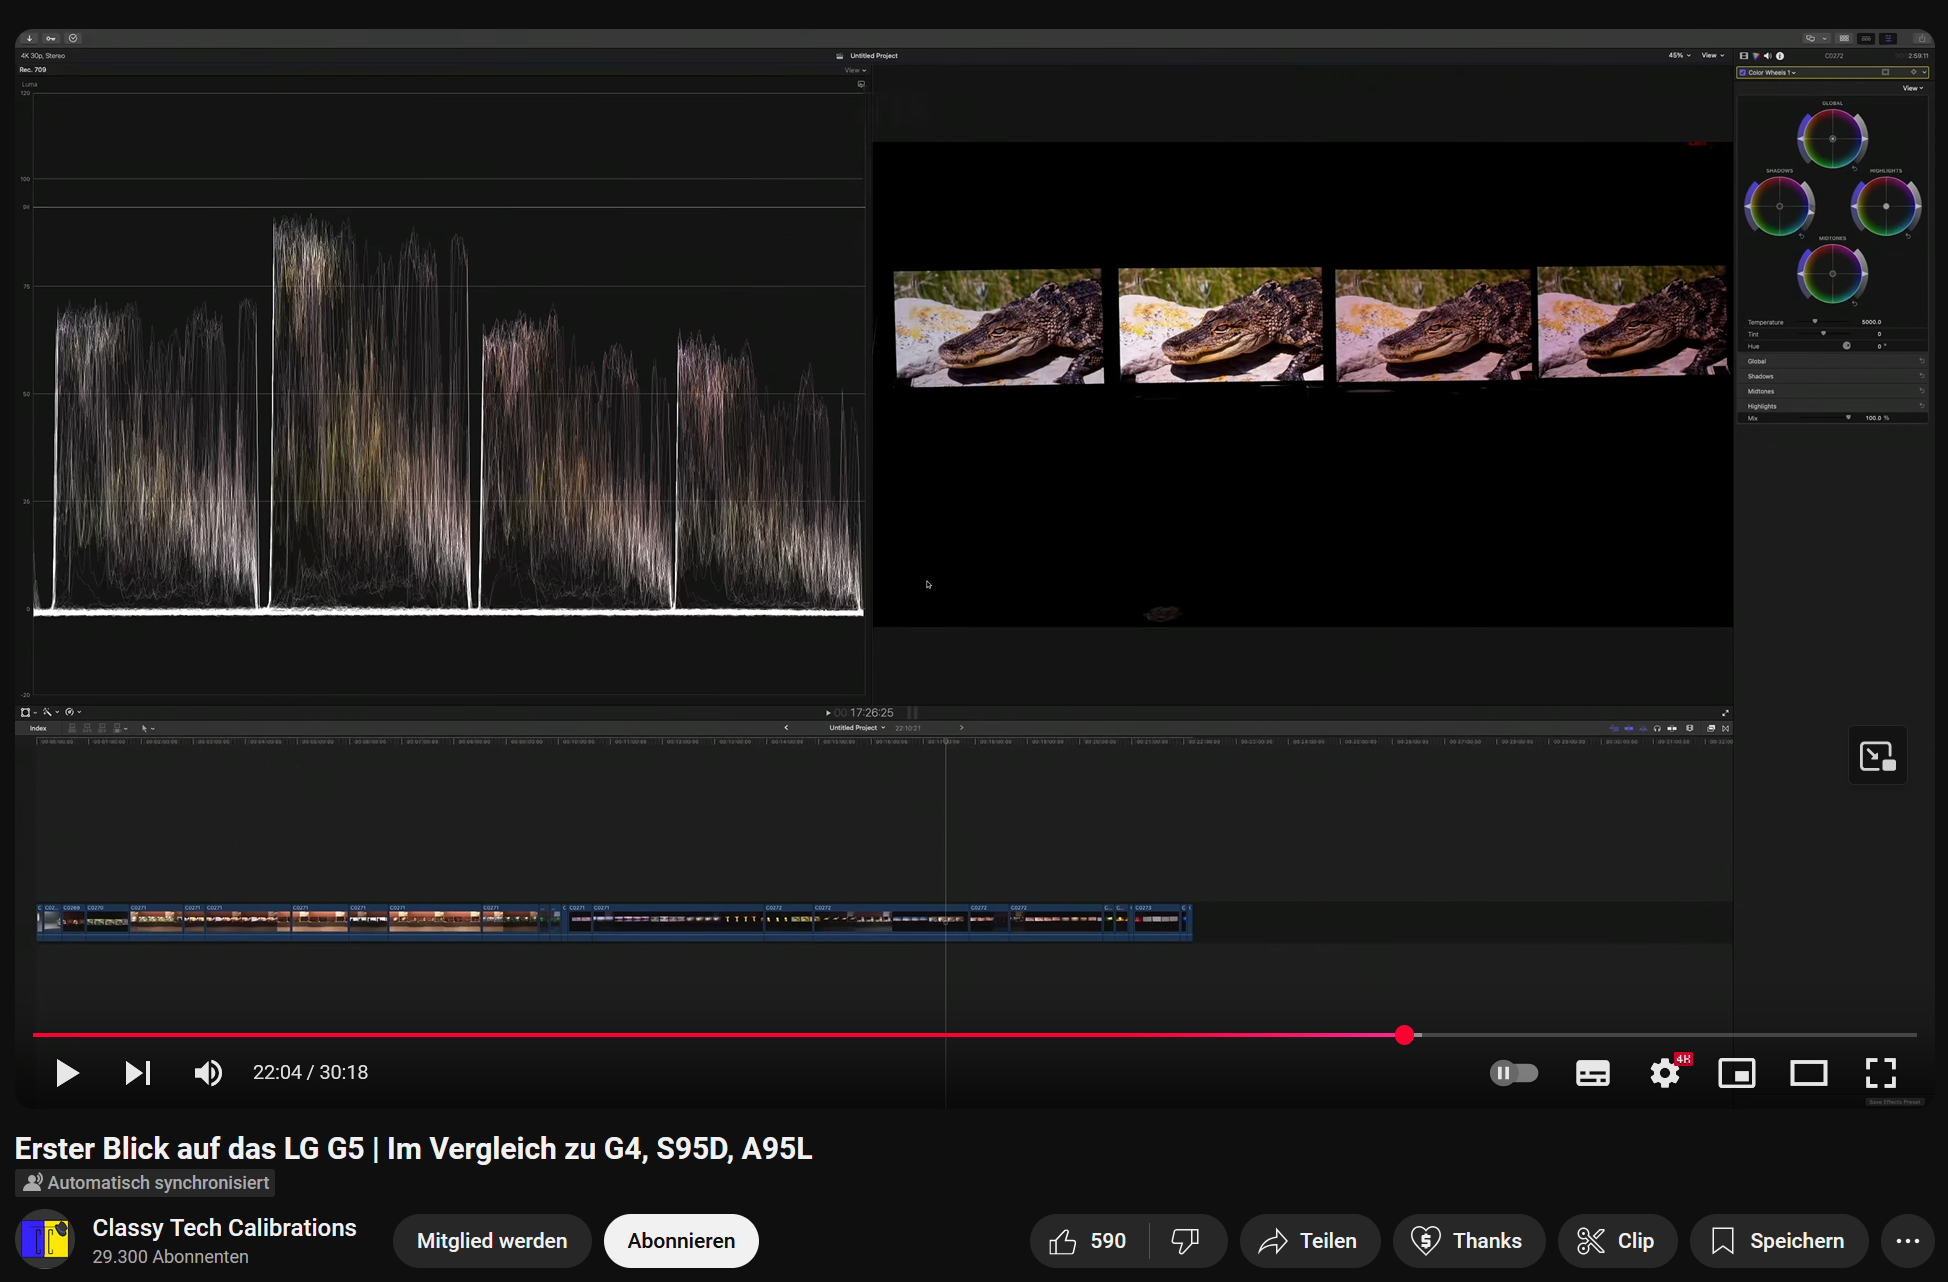This screenshot has width=1948, height=1282.
Task: Open the Thanks donation option
Action: [1468, 1241]
